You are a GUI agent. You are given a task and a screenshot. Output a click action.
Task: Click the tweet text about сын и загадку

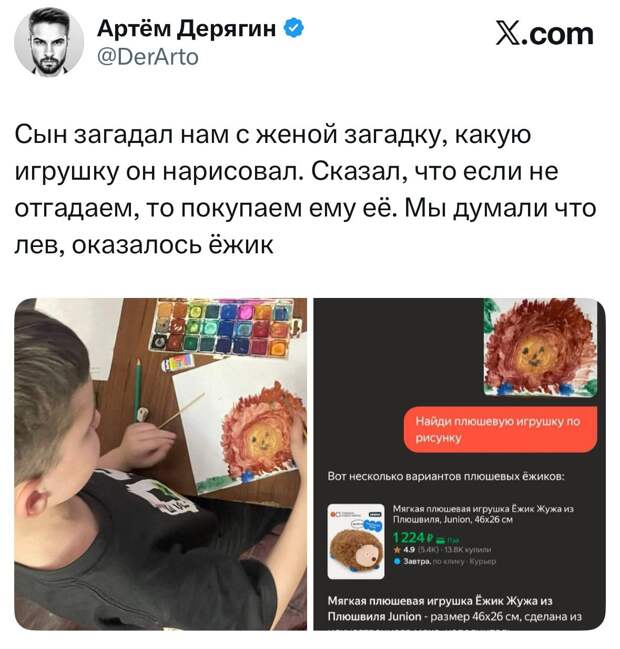tap(305, 190)
